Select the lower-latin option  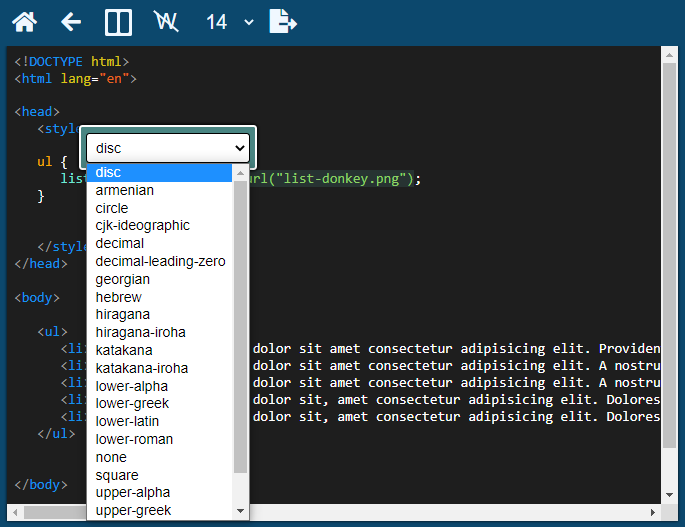[x=159, y=421]
